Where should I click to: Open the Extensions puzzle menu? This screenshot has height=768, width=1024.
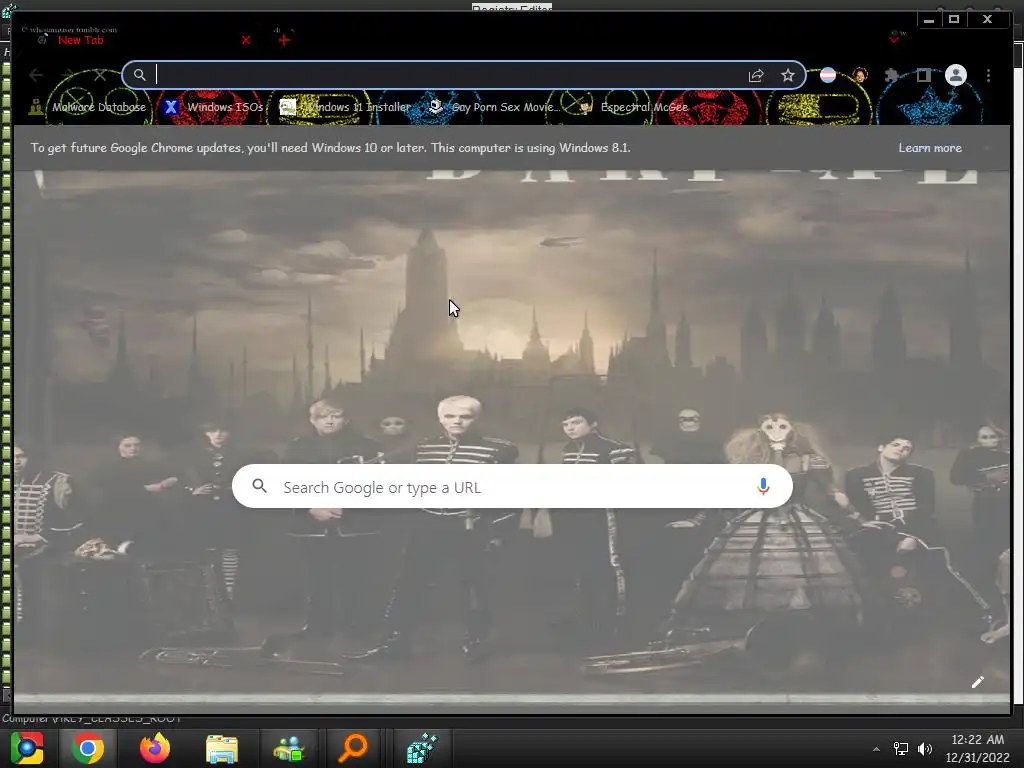coord(891,76)
